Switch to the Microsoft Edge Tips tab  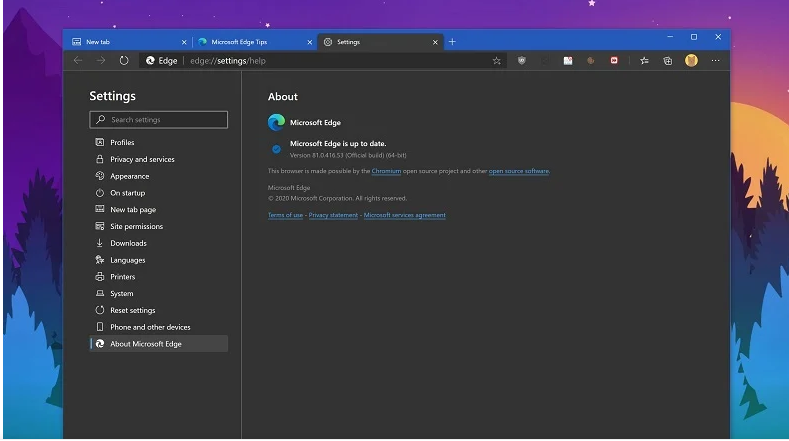point(254,42)
